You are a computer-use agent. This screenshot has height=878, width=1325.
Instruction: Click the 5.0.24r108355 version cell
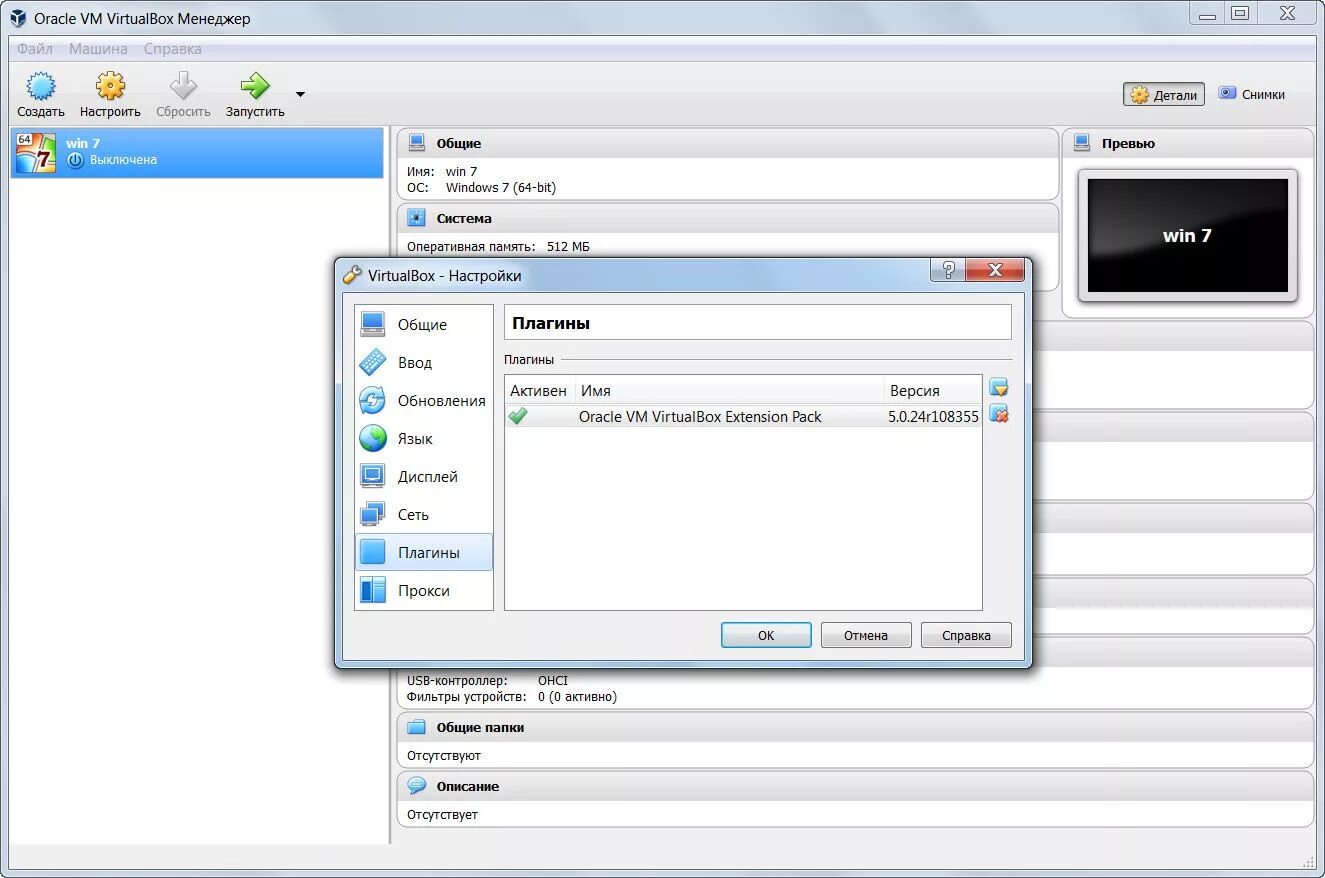tap(933, 417)
